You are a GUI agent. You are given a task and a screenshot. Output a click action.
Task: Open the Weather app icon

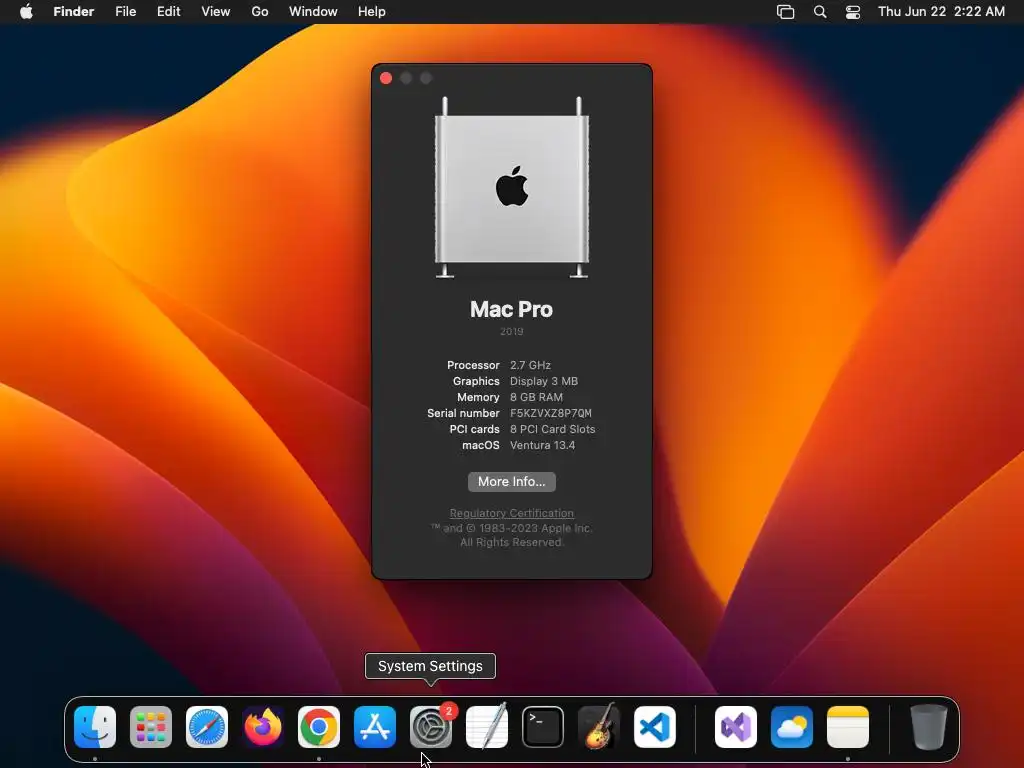[x=792, y=727]
